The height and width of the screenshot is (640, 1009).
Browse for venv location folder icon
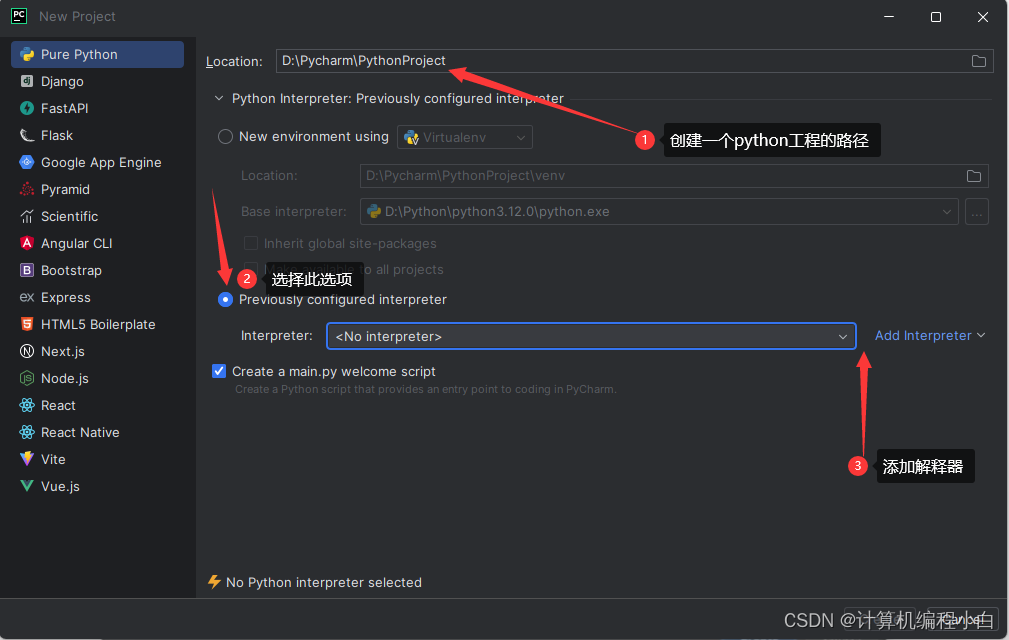[974, 176]
